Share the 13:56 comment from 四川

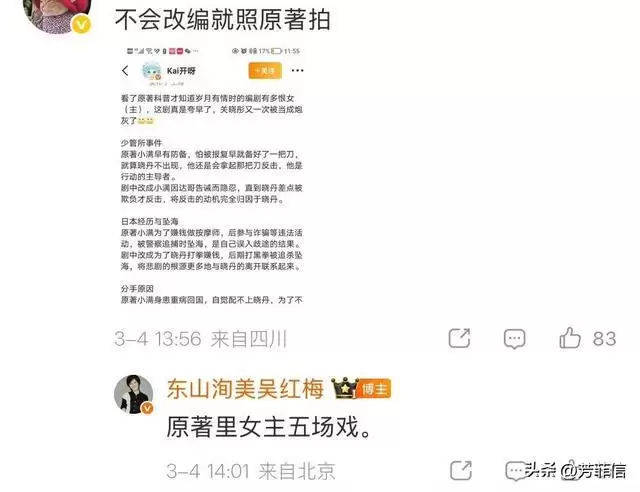click(460, 338)
